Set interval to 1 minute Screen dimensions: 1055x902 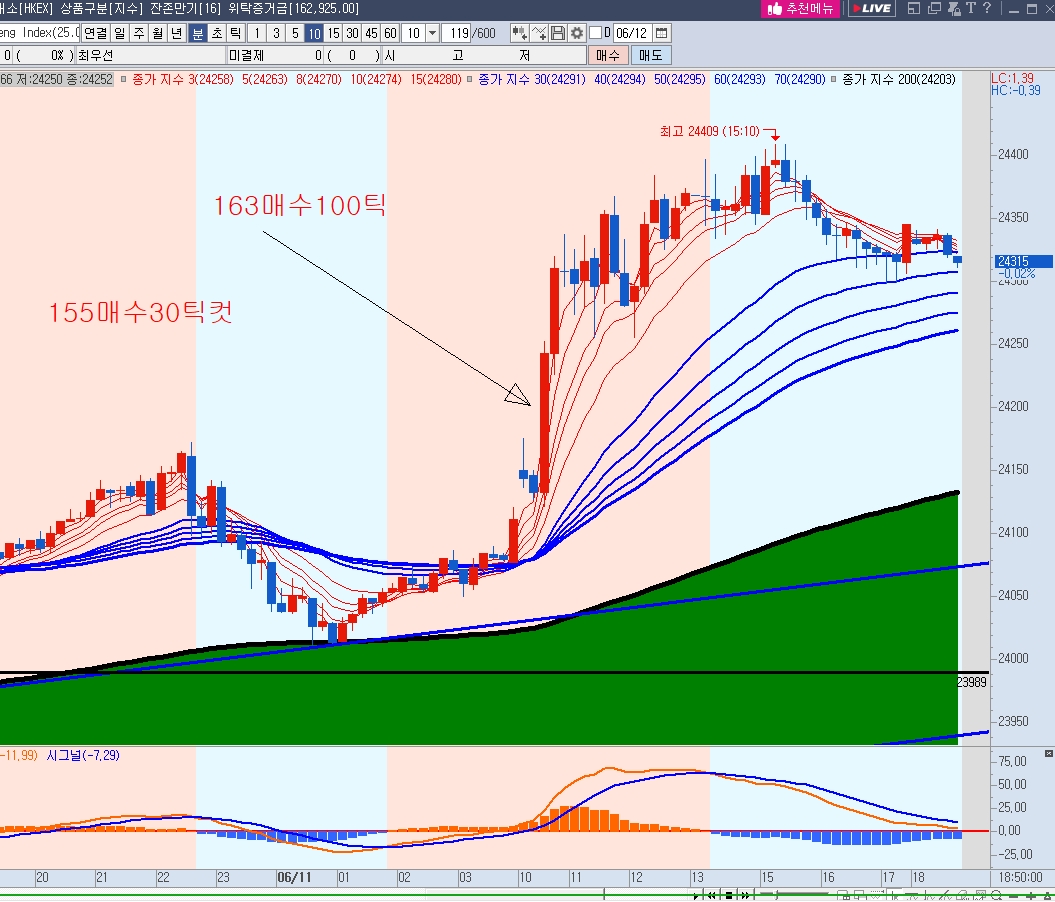256,33
